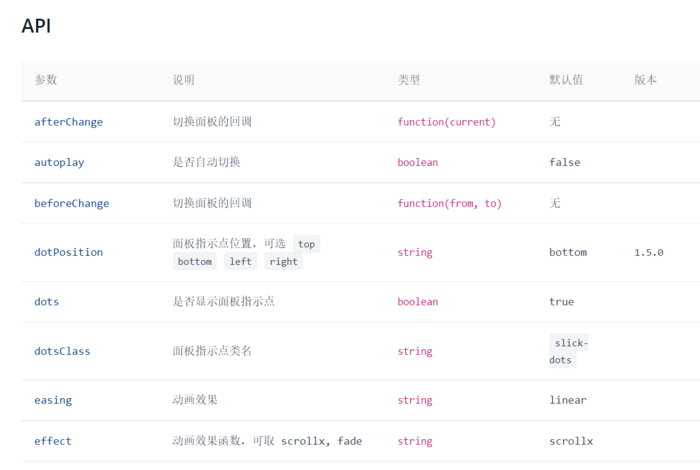Select the slick-dots default value
The height and width of the screenshot is (470, 700).
[569, 351]
